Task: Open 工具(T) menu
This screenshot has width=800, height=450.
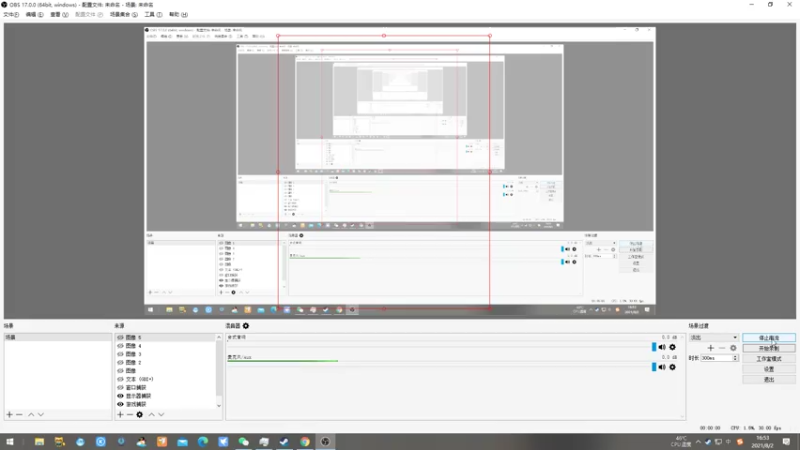Action: [x=153, y=14]
